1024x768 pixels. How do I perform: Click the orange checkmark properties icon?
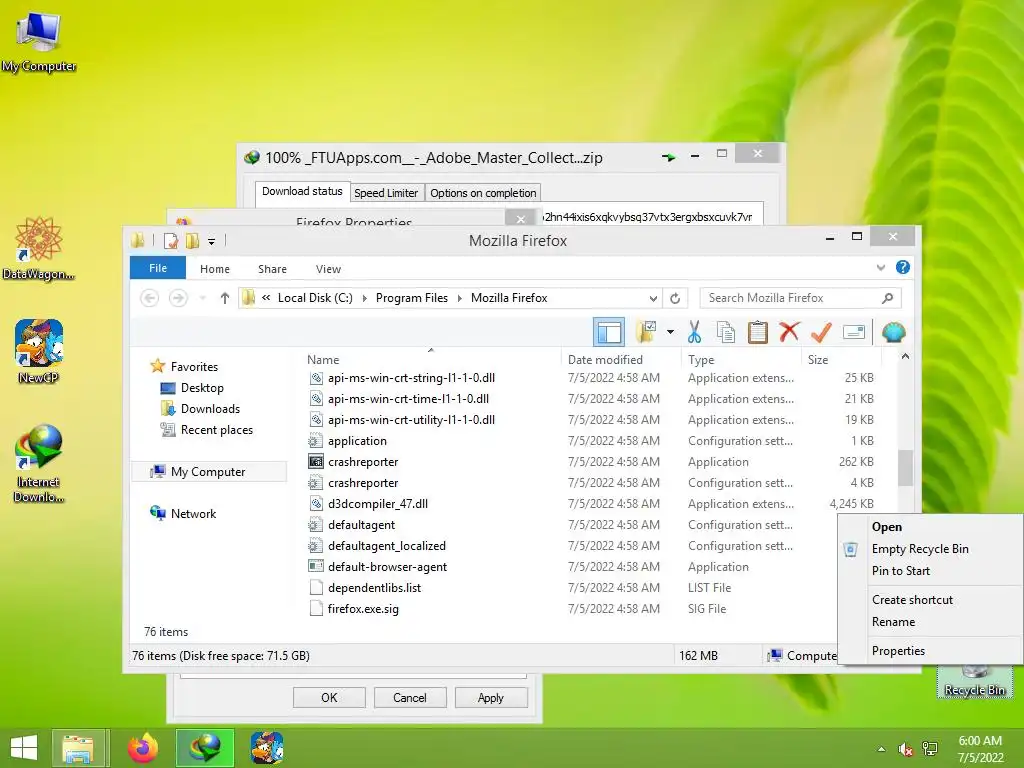(x=821, y=332)
